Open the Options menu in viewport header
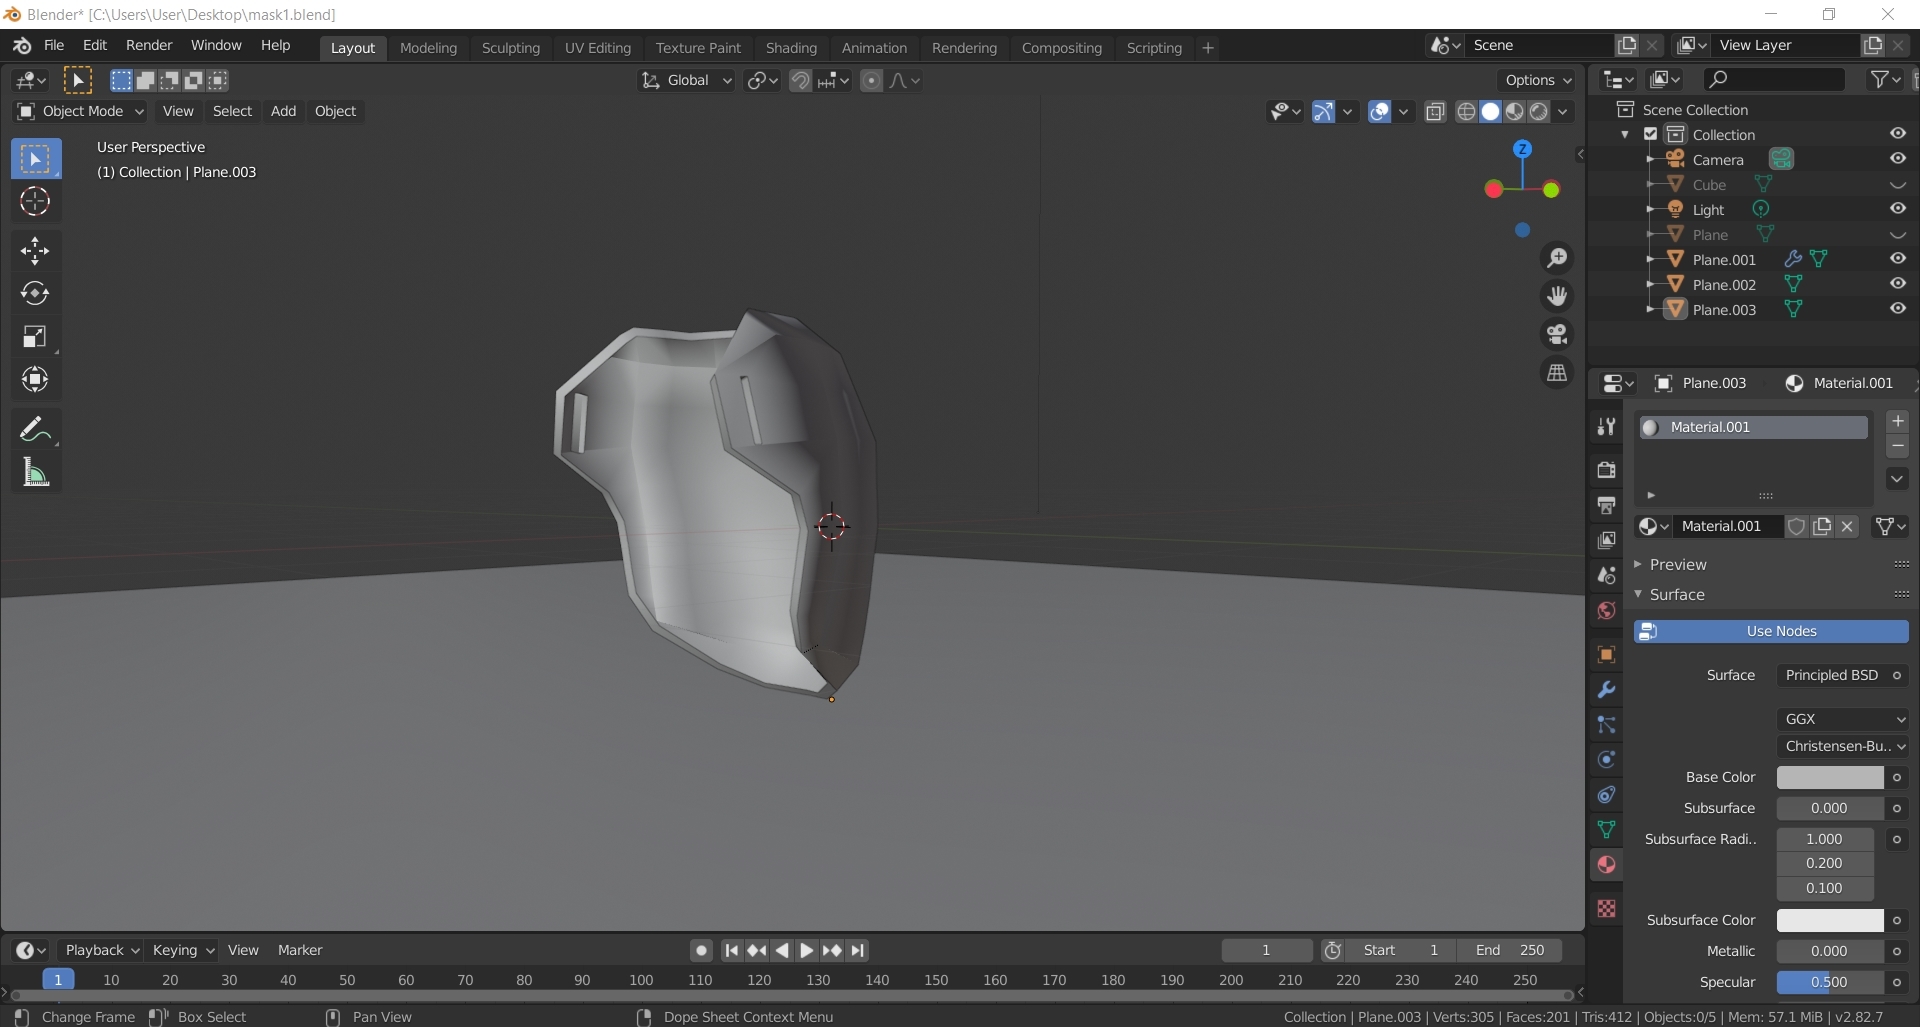 click(x=1537, y=80)
